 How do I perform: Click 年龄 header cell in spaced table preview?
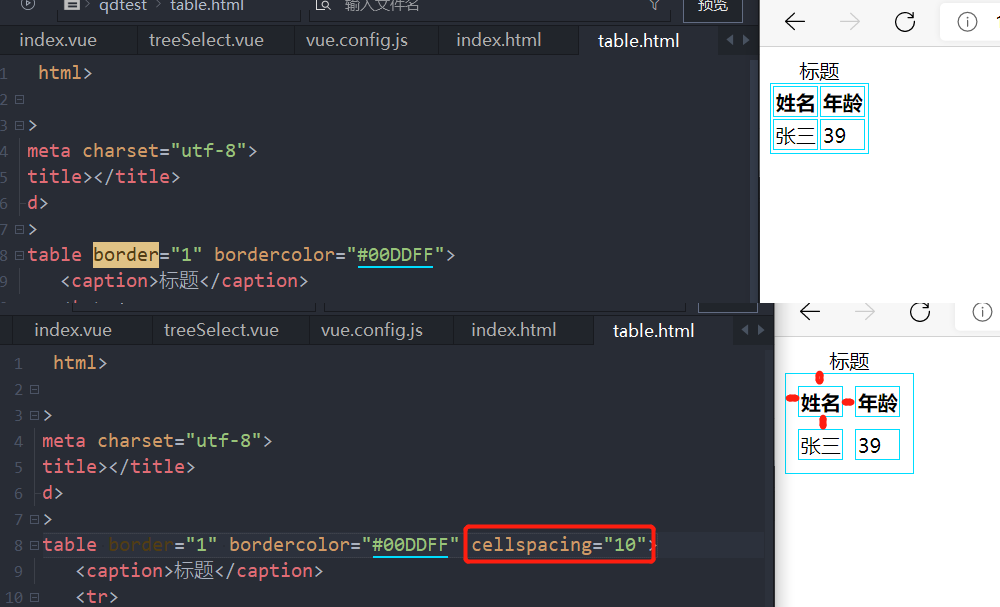pyautogui.click(x=878, y=402)
